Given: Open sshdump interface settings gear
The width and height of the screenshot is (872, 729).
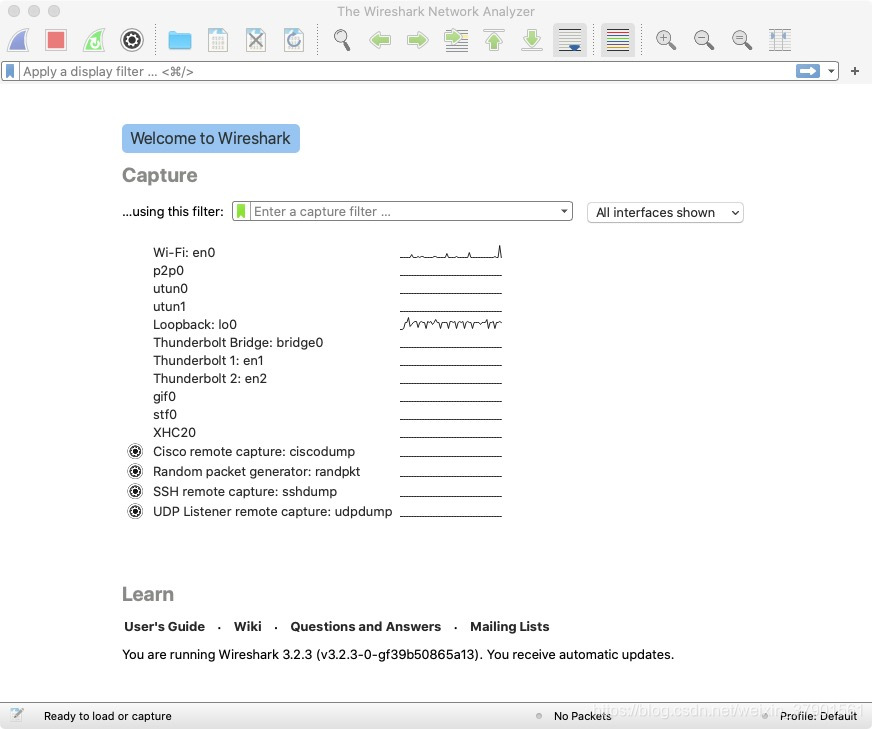Looking at the screenshot, I should [135, 491].
